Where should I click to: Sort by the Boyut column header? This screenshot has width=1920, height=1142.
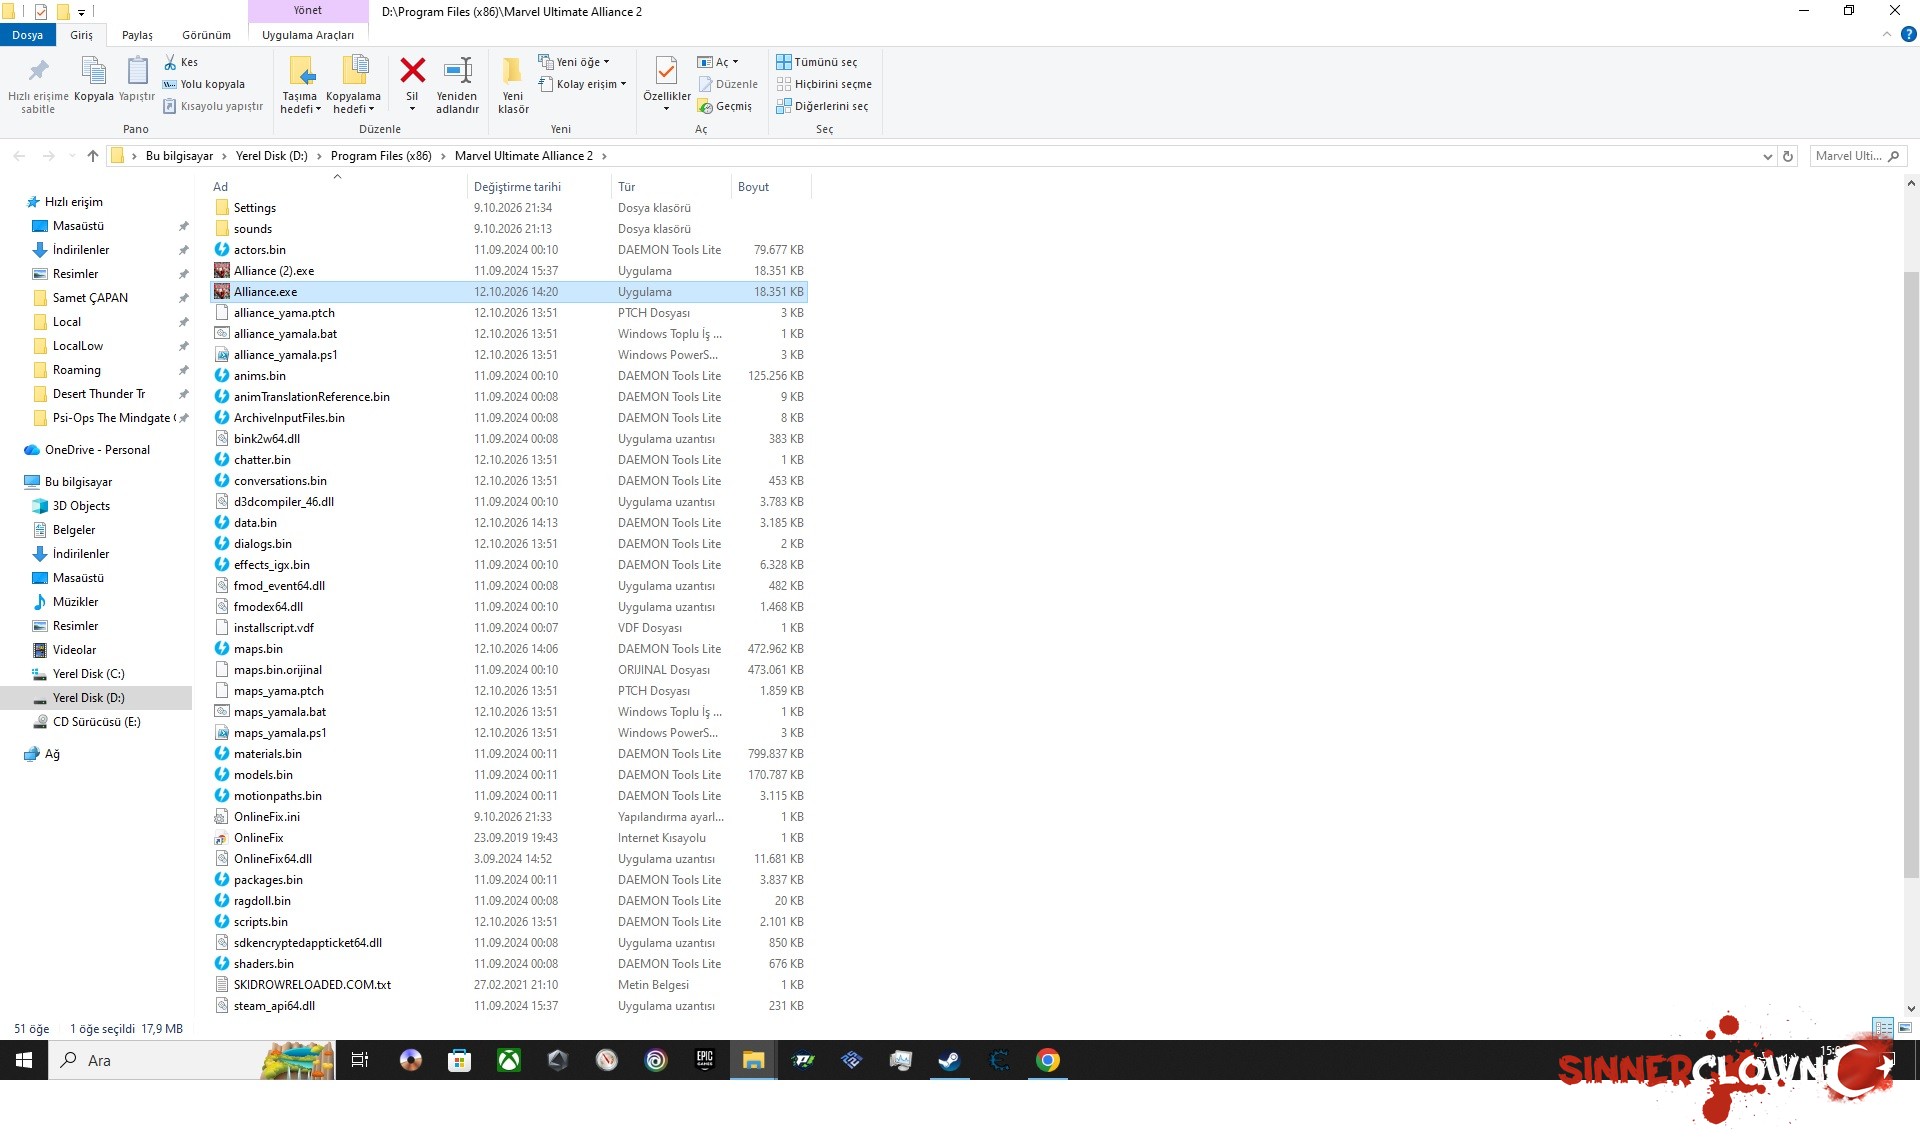point(770,187)
